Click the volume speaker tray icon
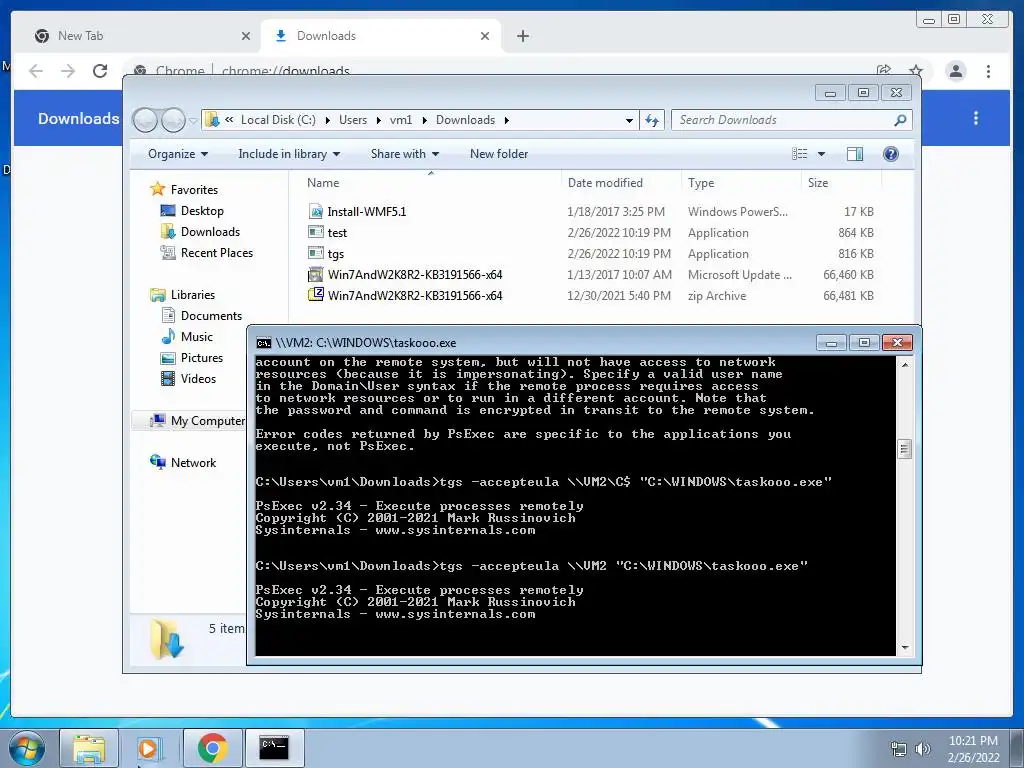1024x768 pixels. pos(922,749)
